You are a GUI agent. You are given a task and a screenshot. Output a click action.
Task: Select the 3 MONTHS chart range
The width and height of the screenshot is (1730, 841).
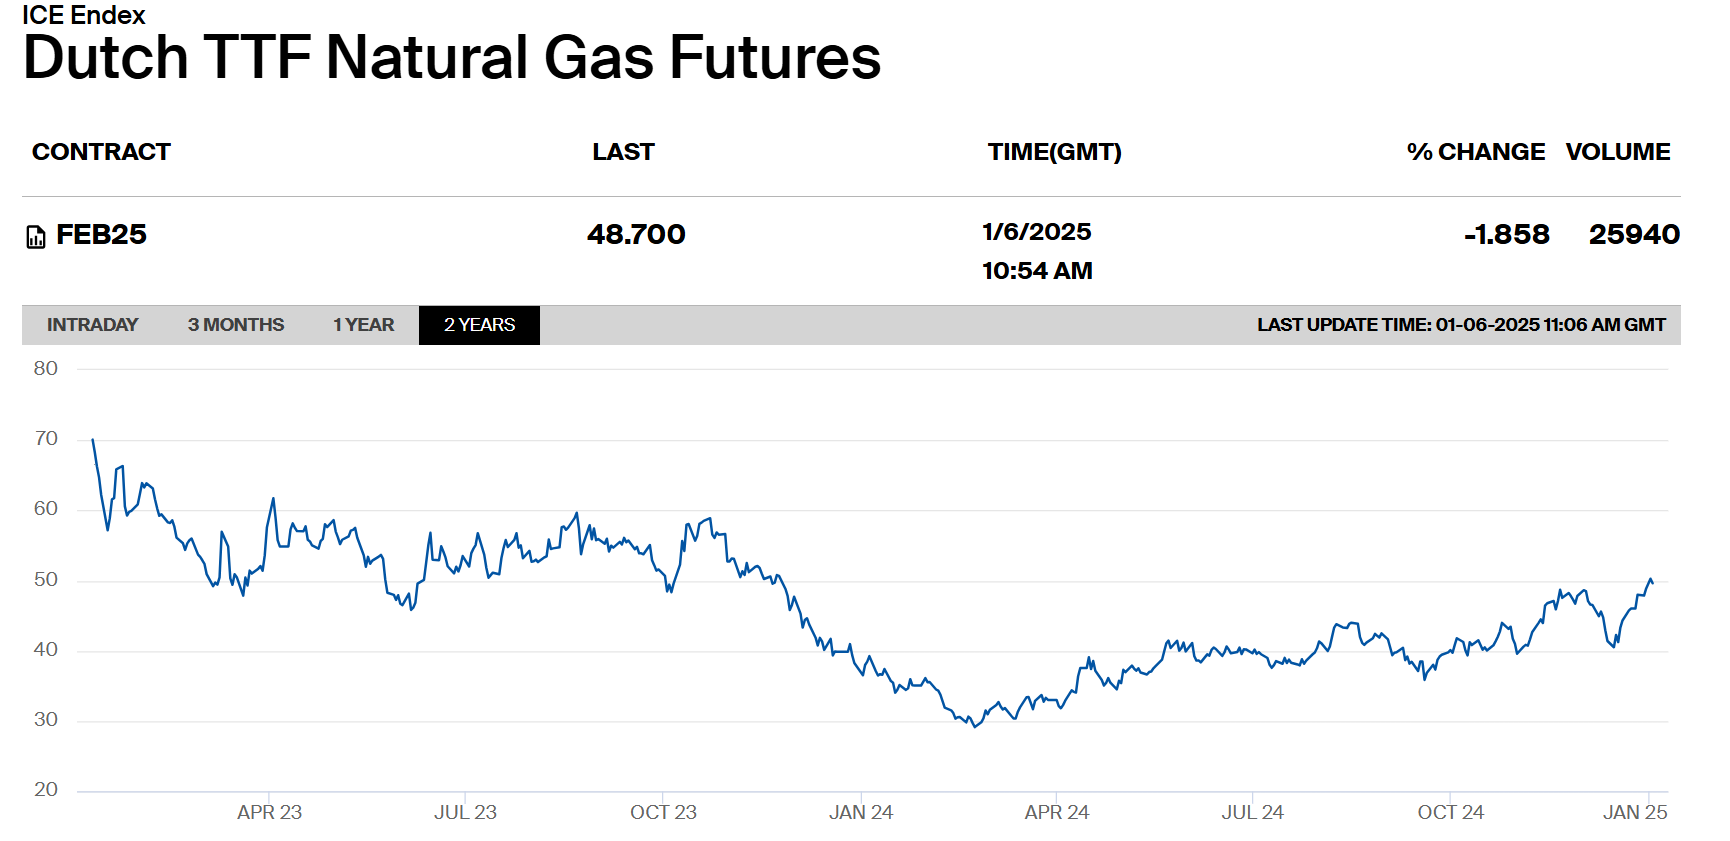236,325
